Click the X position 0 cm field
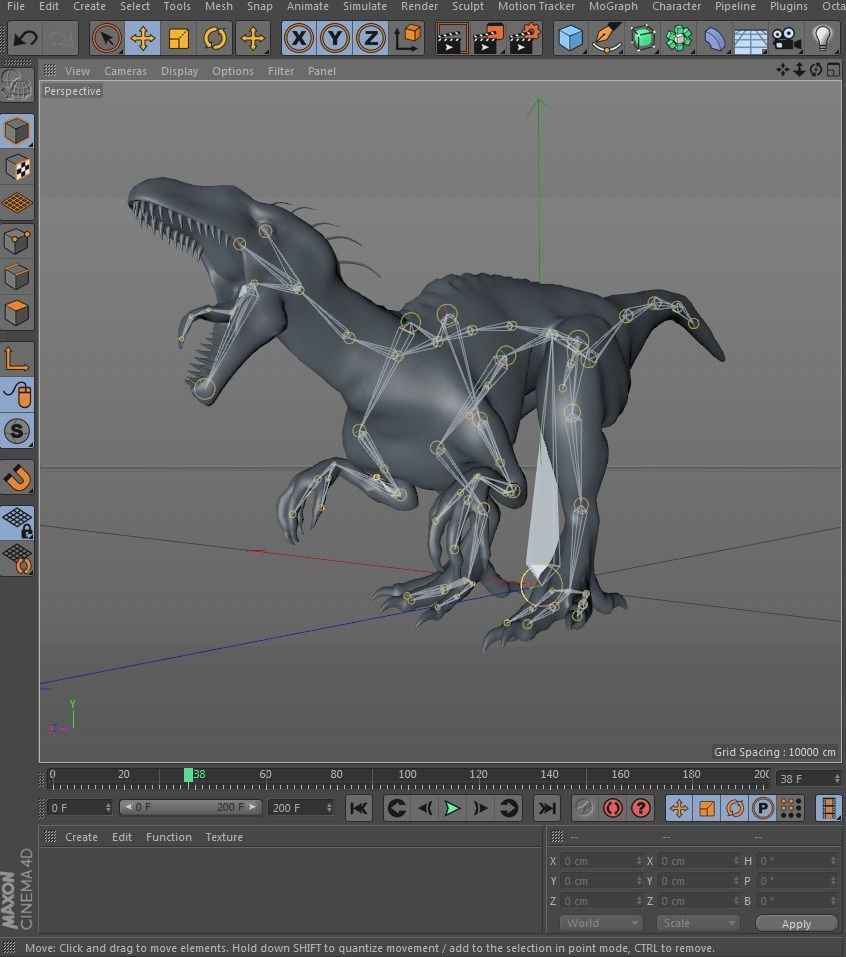The width and height of the screenshot is (846, 957). click(x=601, y=861)
